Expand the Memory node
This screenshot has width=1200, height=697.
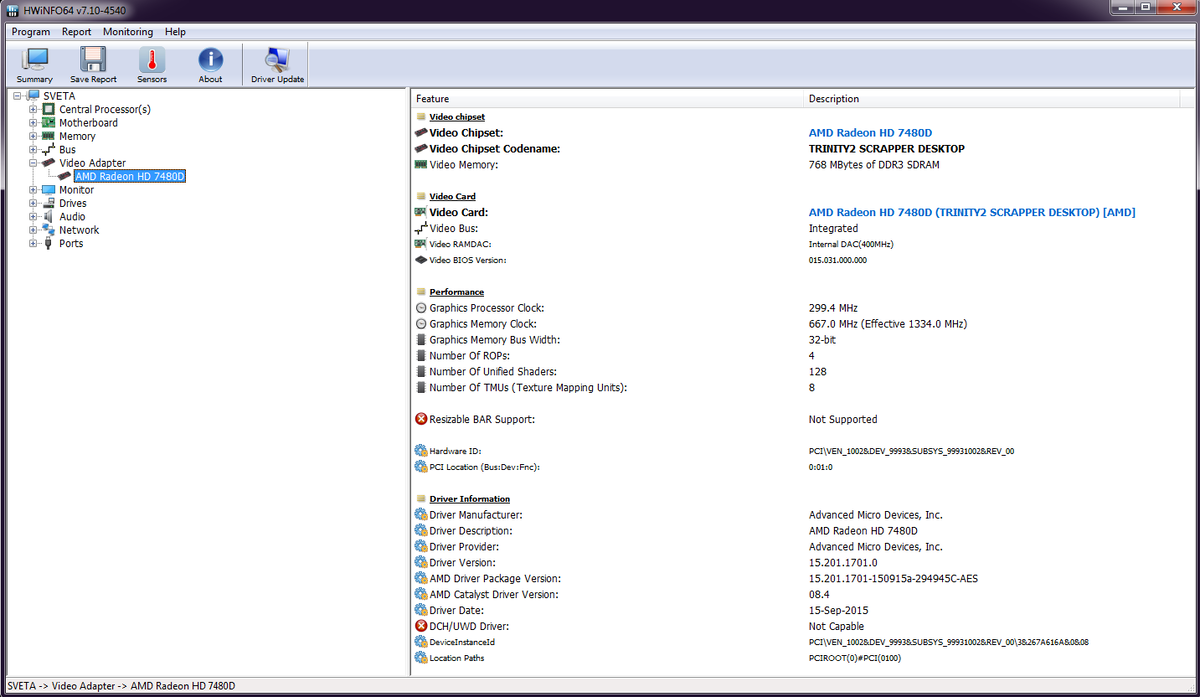click(x=34, y=136)
